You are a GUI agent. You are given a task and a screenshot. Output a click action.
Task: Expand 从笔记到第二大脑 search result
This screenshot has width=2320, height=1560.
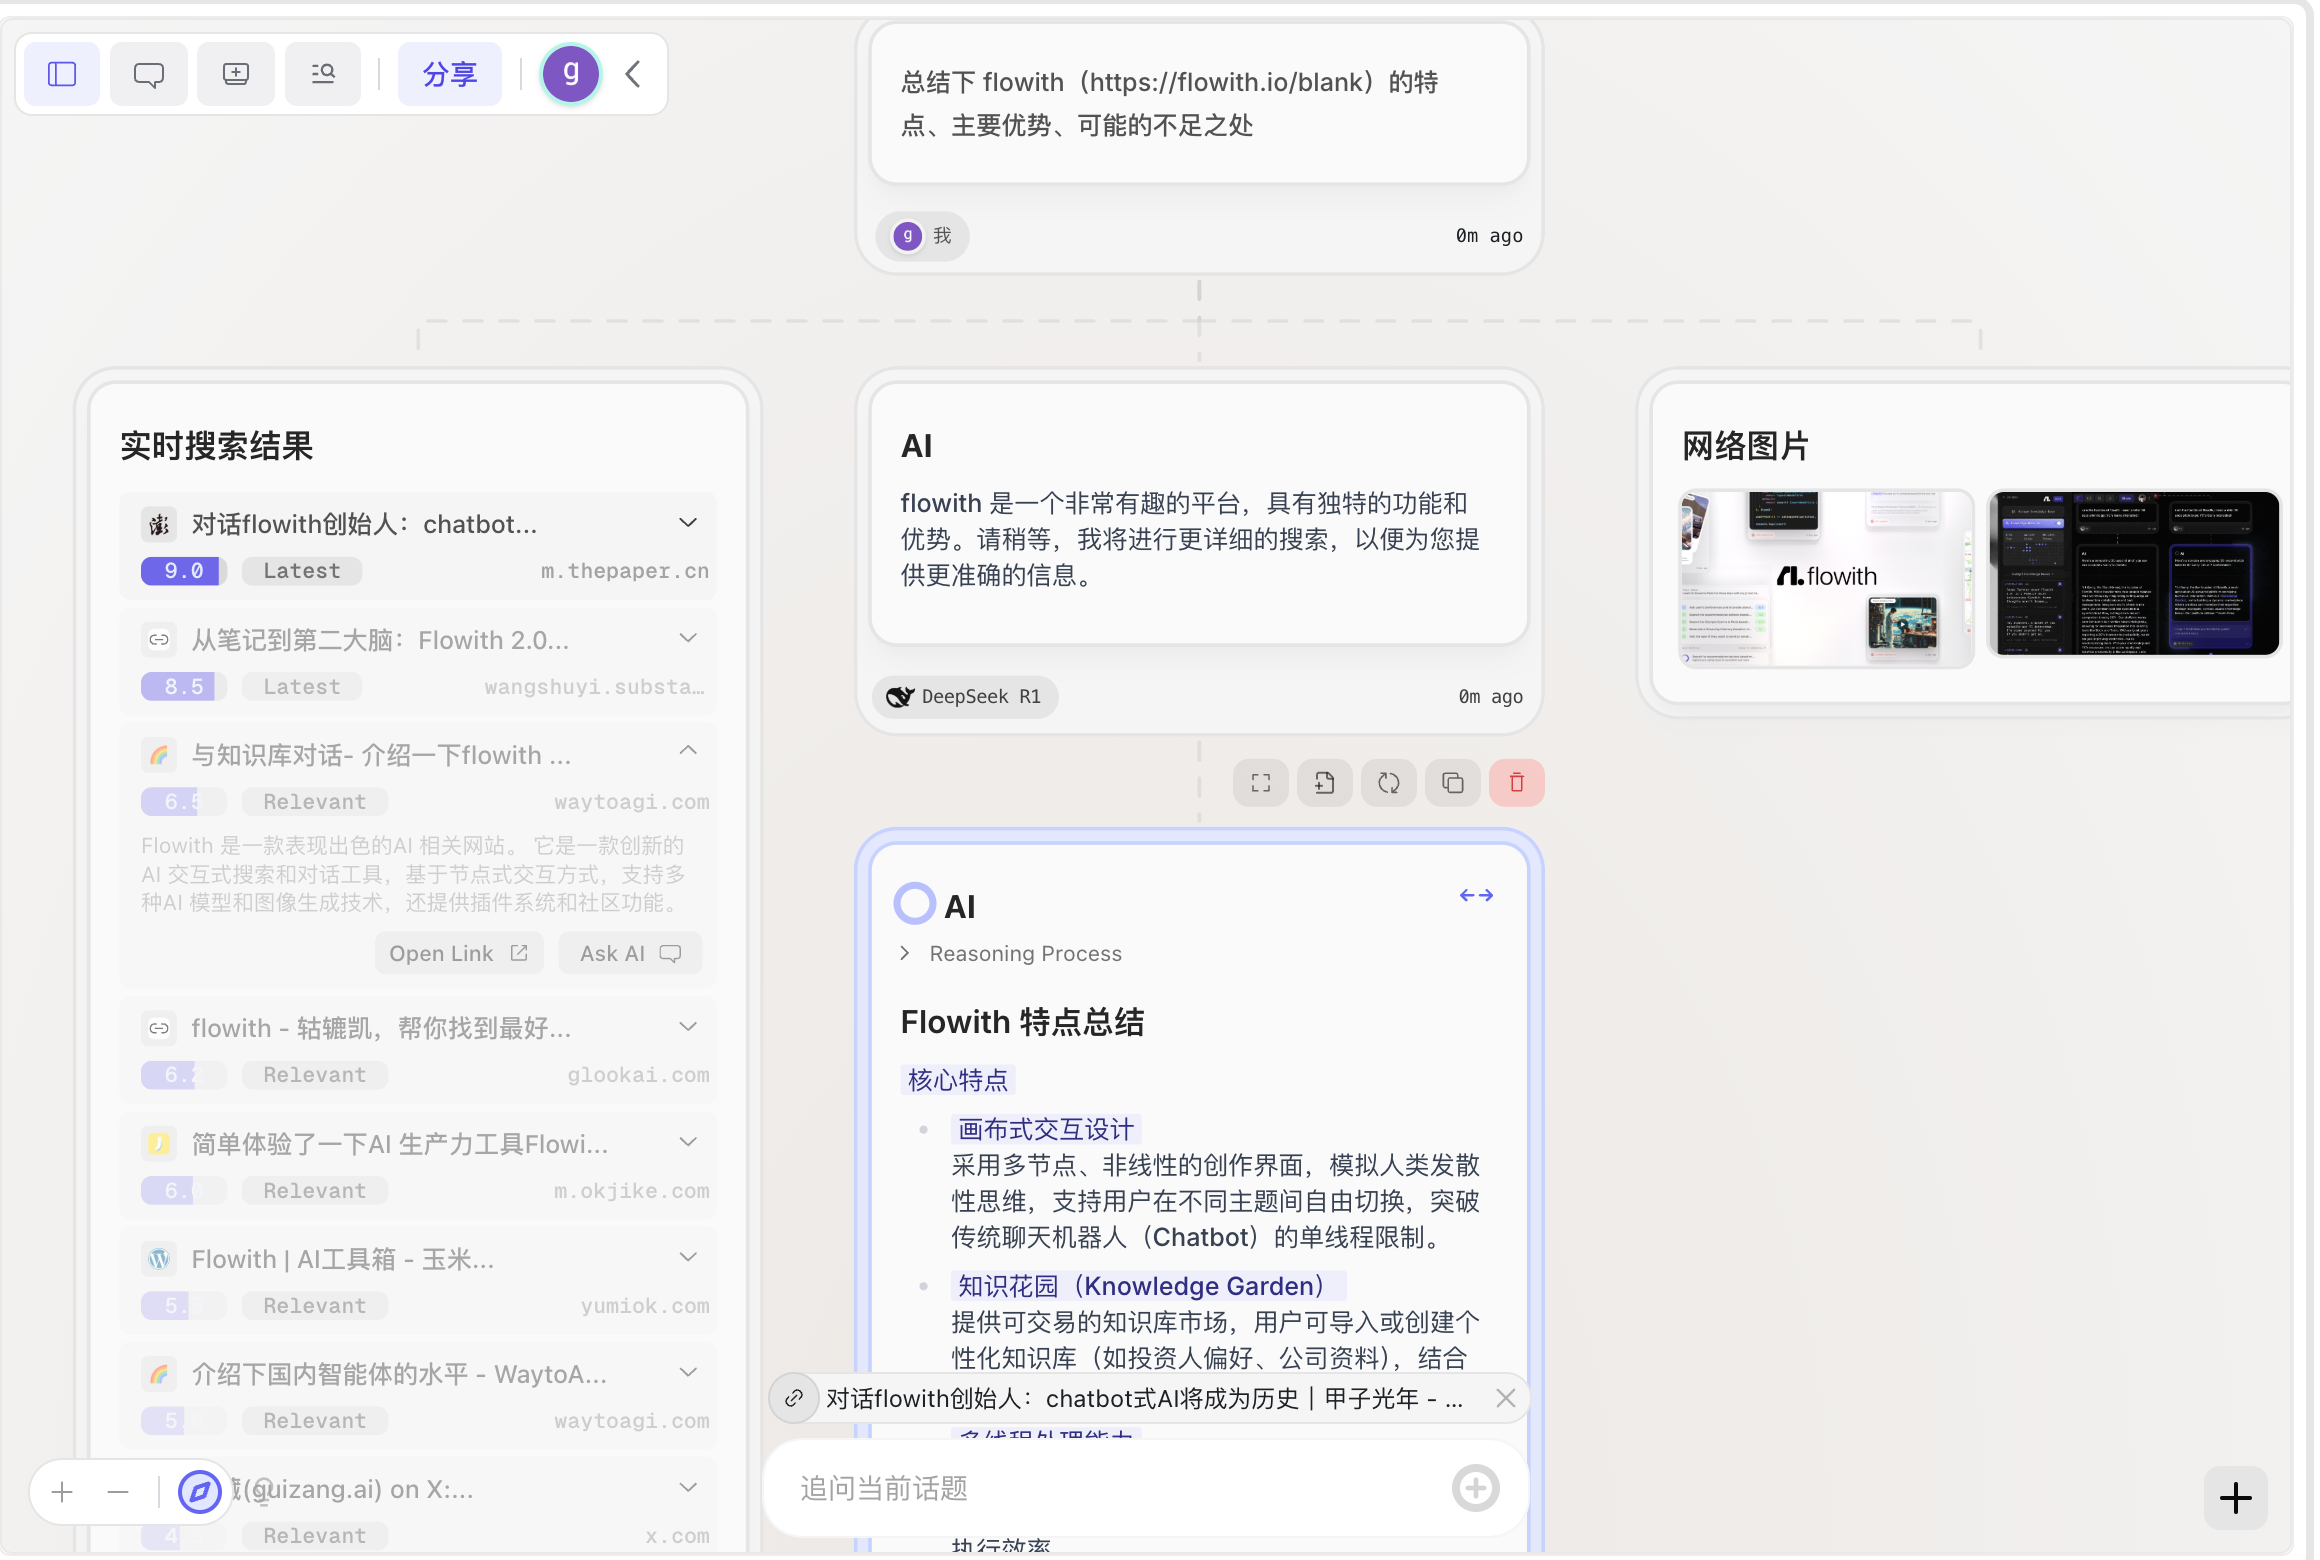[x=688, y=638]
